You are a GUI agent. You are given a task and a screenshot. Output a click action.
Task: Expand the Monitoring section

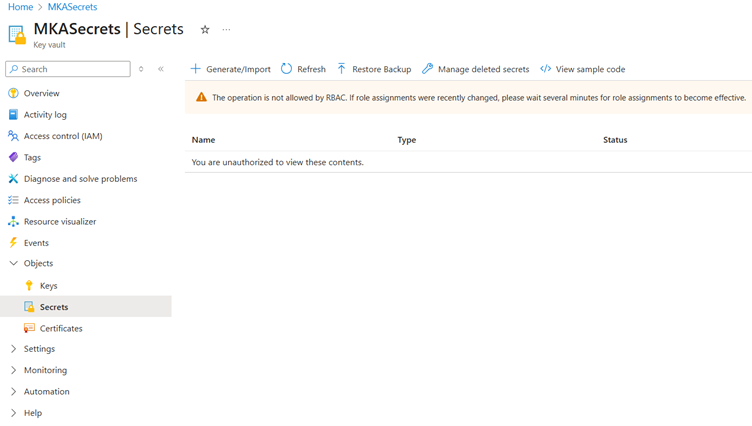[14, 370]
